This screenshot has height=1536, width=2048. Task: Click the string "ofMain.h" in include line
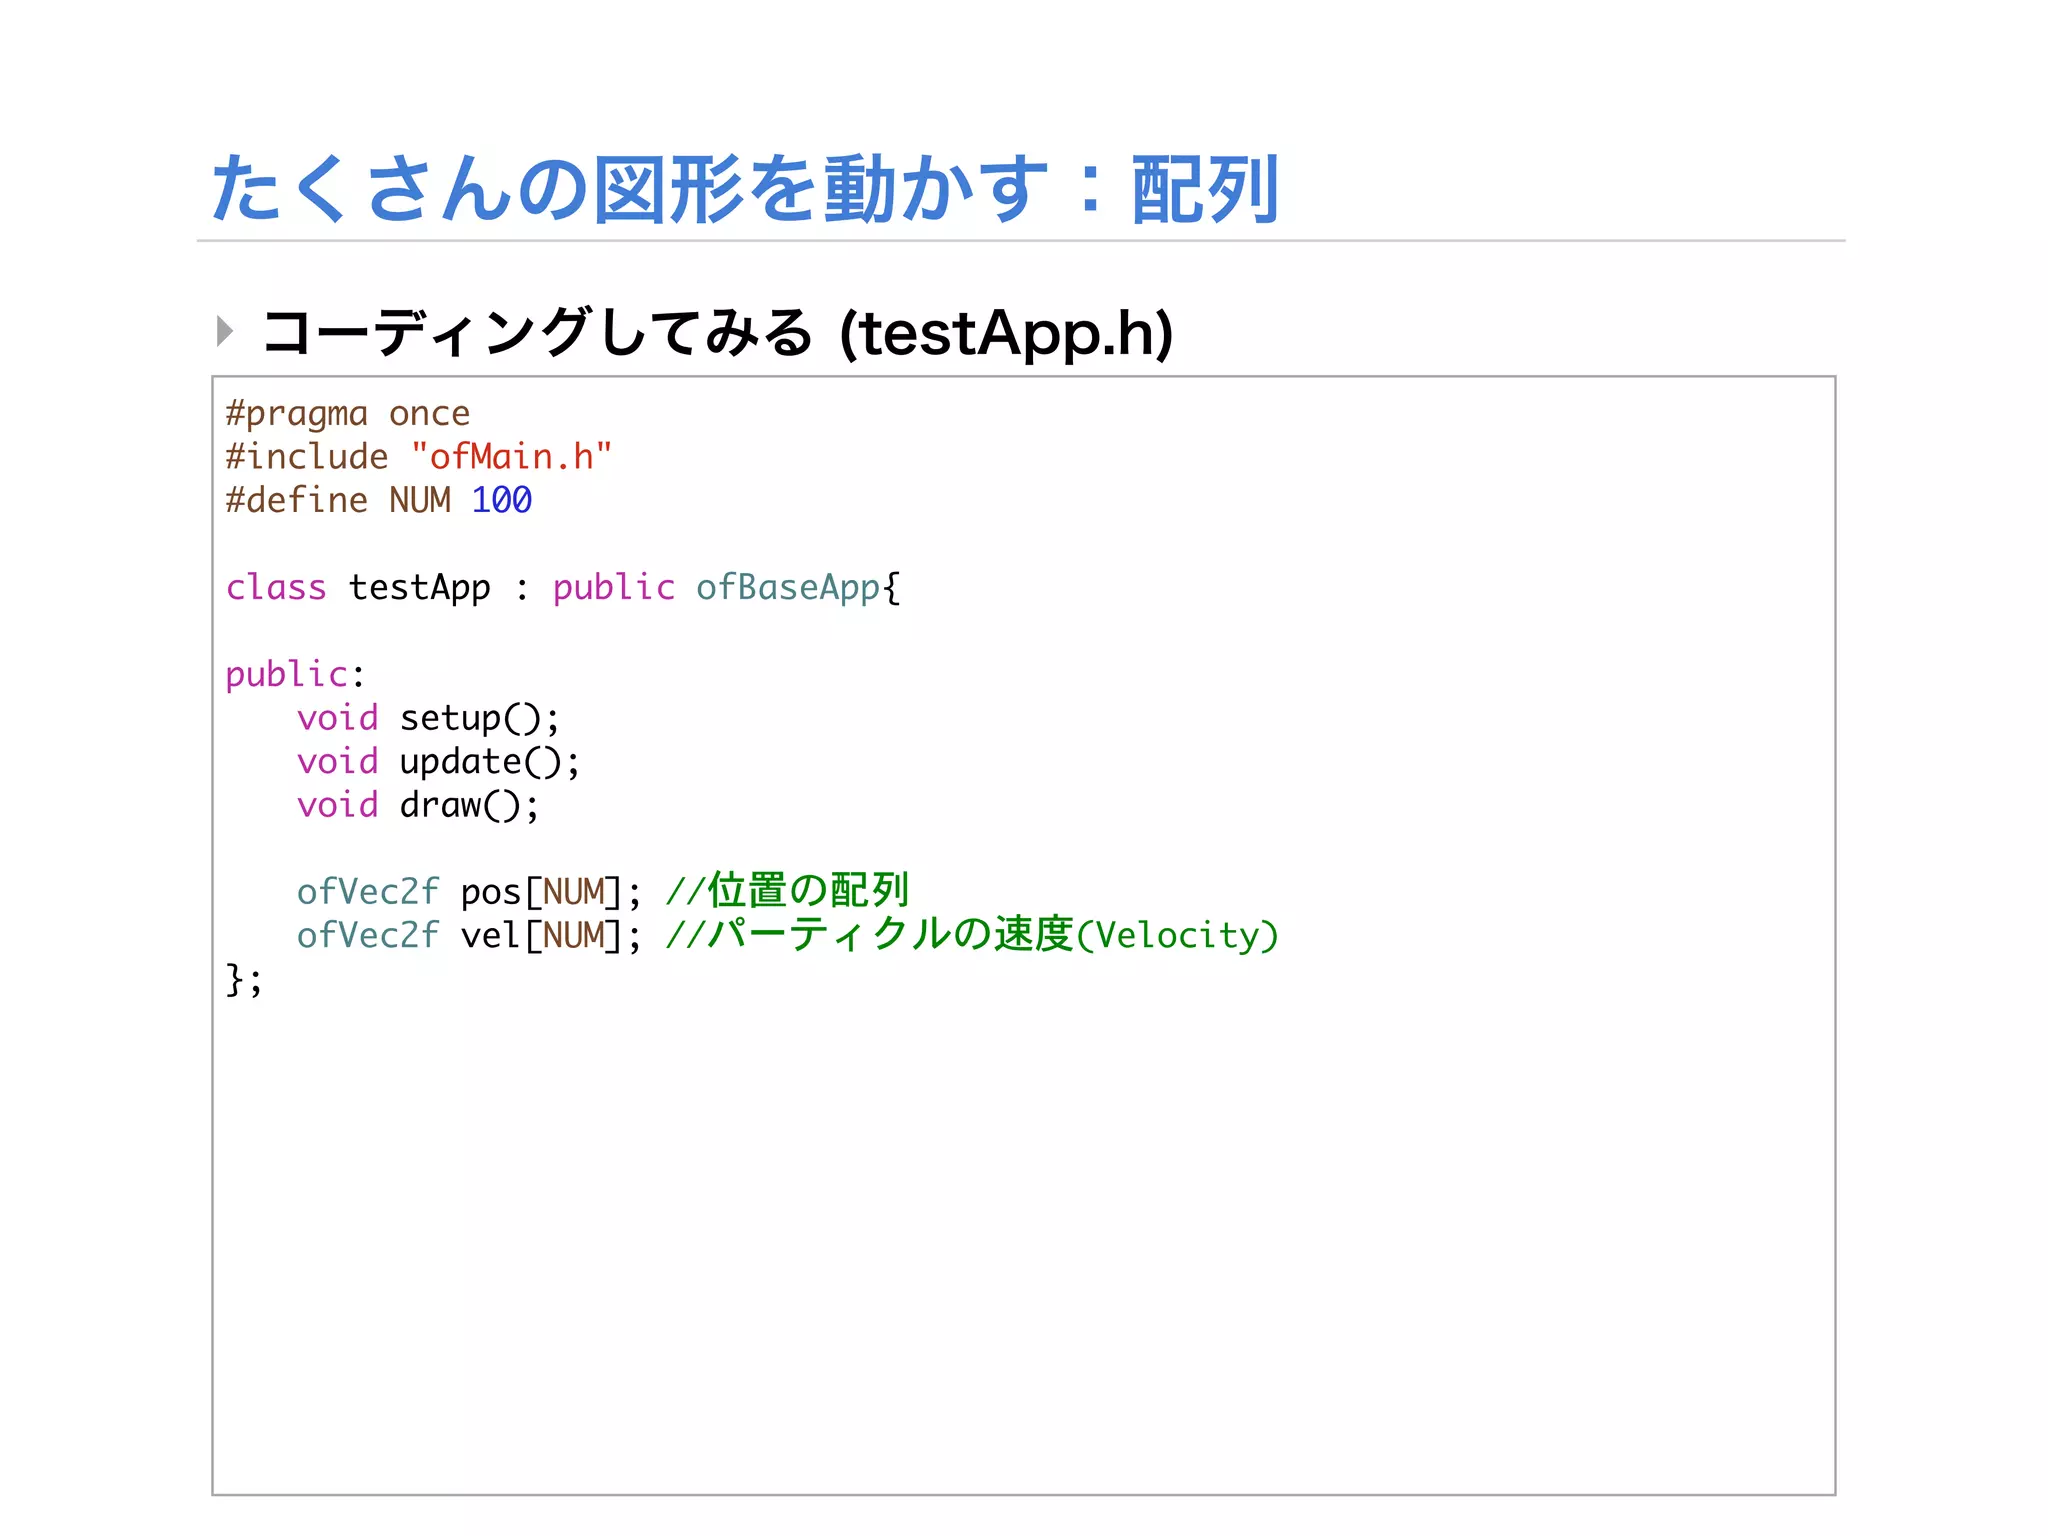[511, 457]
